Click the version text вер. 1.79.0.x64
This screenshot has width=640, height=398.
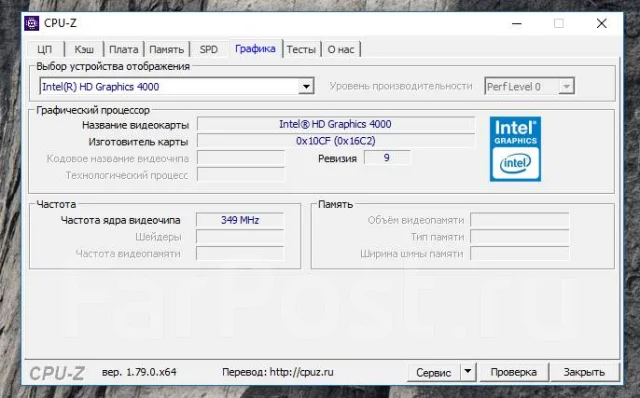point(139,372)
